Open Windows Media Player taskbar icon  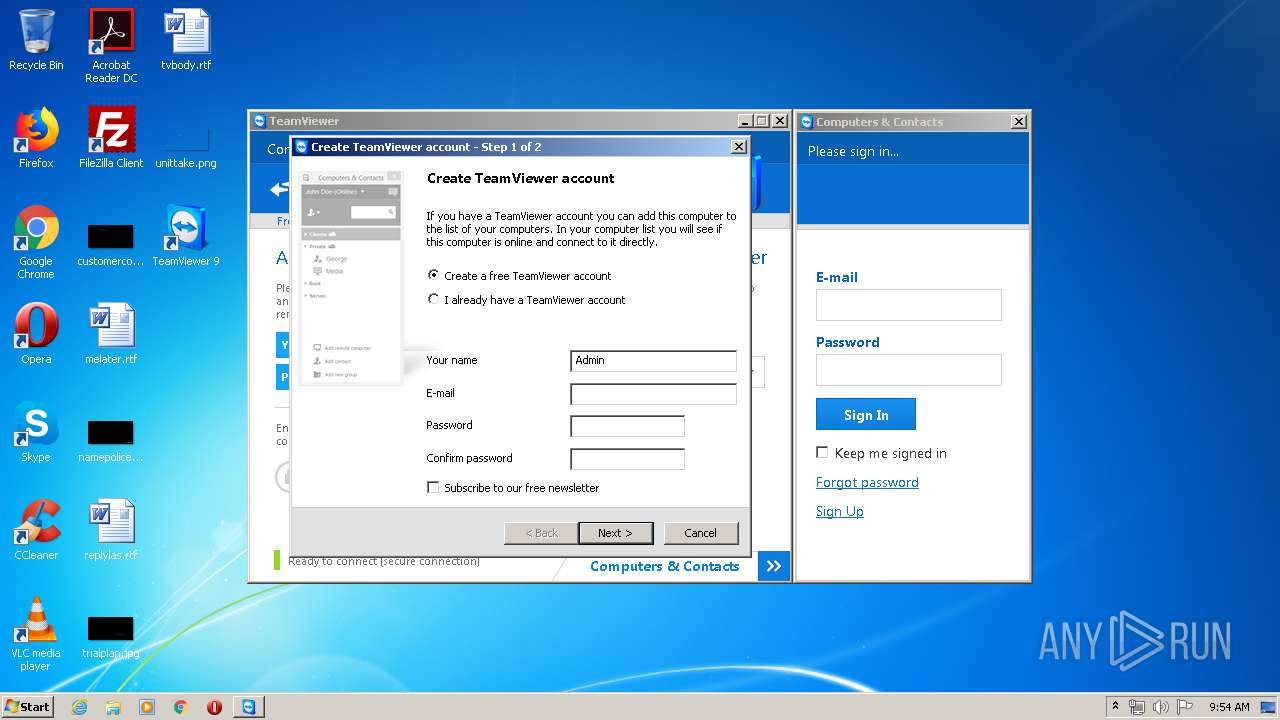[x=147, y=707]
